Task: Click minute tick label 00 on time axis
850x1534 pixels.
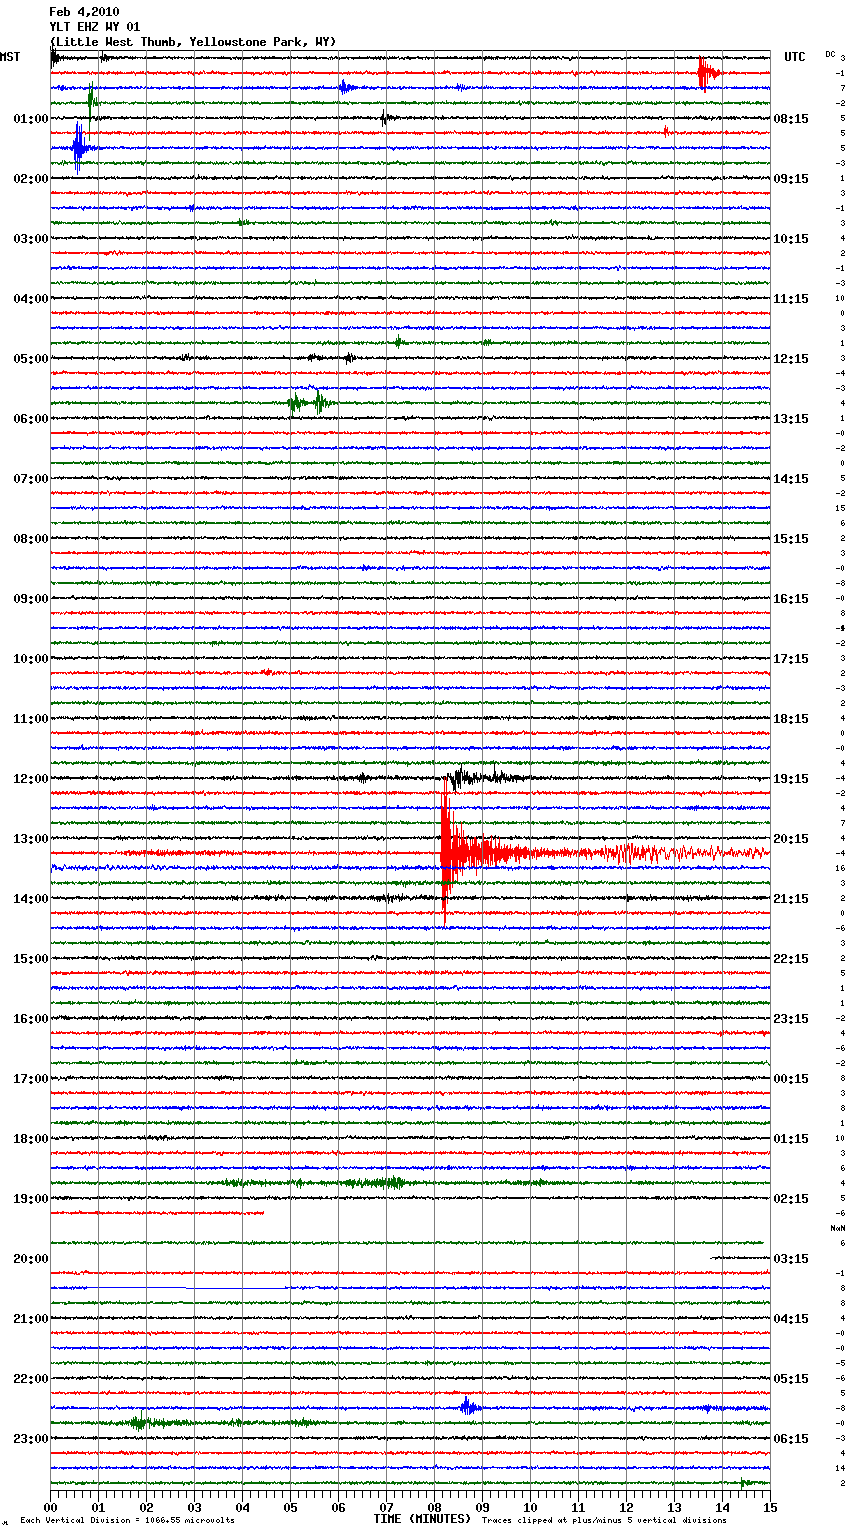Action: pos(50,1507)
